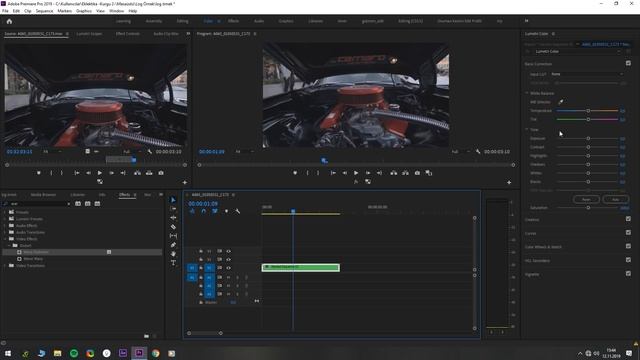Image resolution: width=640 pixels, height=360 pixels.
Task: Switch to Effect Controls tab
Action: click(x=128, y=34)
